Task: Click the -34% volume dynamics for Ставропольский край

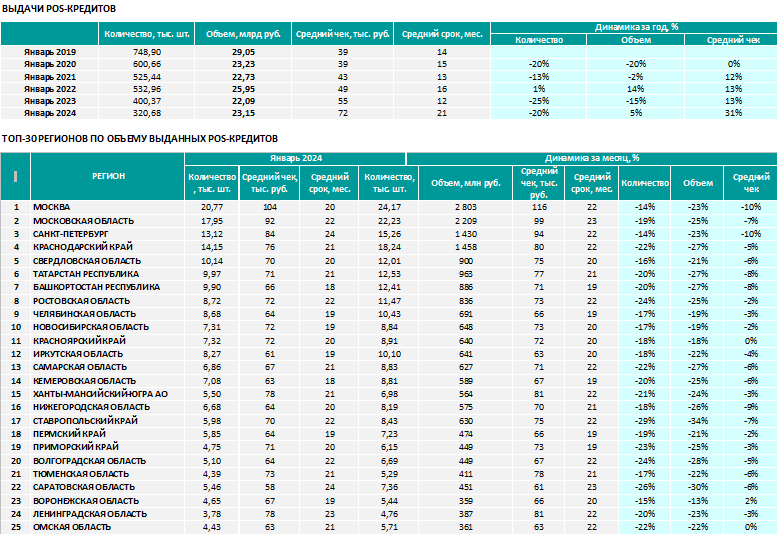Action: coord(698,421)
